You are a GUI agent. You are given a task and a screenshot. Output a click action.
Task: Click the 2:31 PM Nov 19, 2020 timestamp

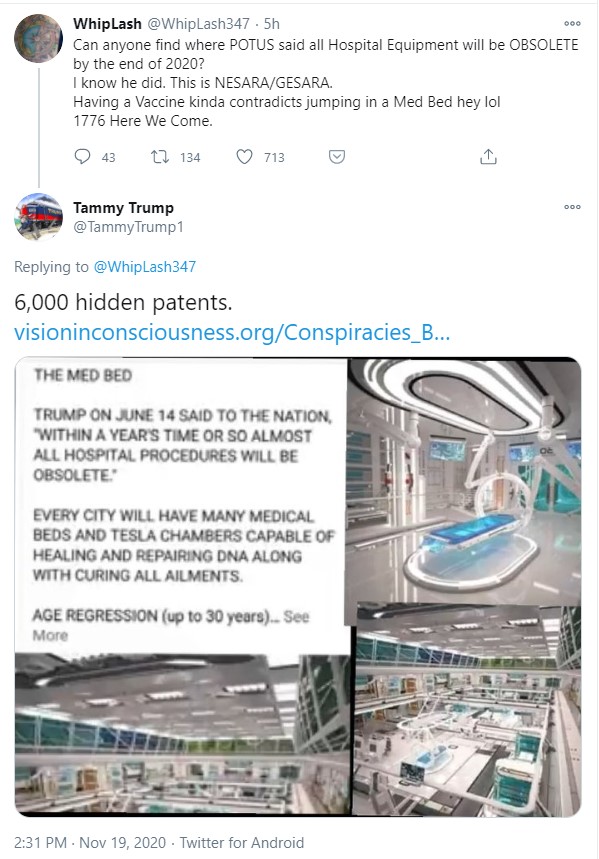tap(90, 843)
